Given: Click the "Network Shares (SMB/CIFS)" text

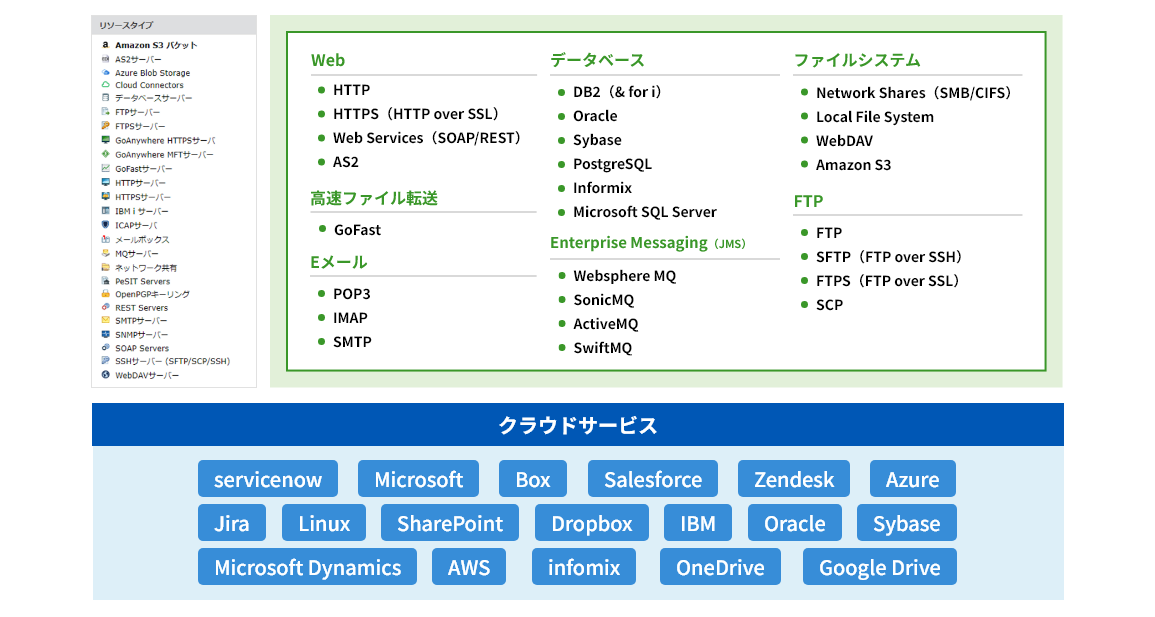Looking at the screenshot, I should pos(914,93).
